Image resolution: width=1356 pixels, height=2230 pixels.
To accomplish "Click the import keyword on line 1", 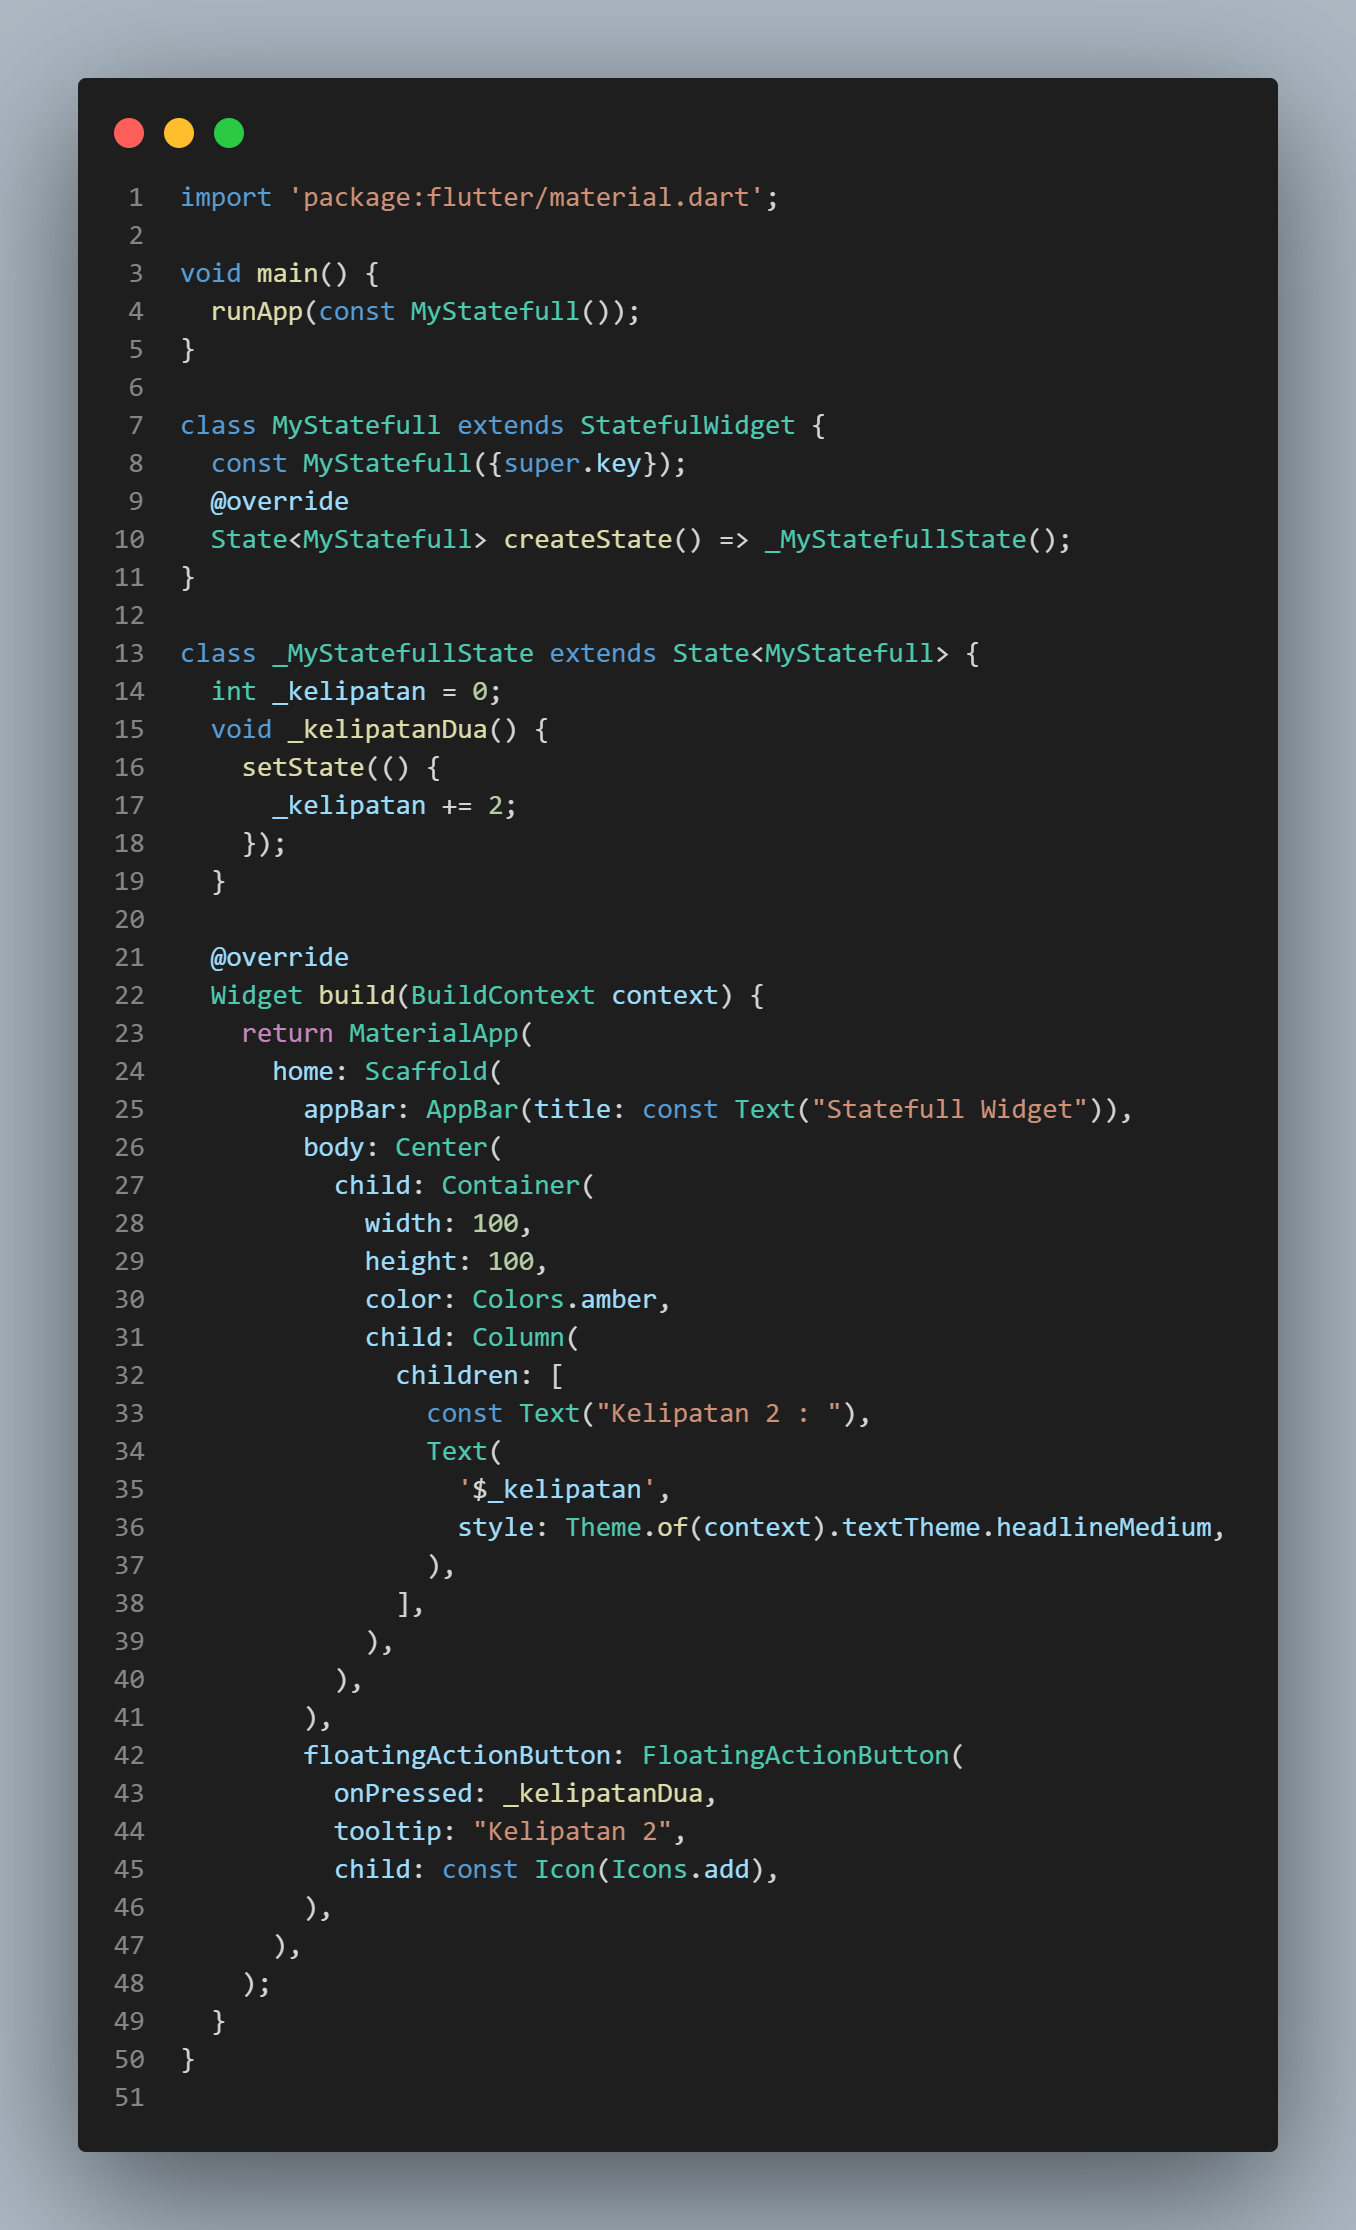I will pyautogui.click(x=226, y=198).
